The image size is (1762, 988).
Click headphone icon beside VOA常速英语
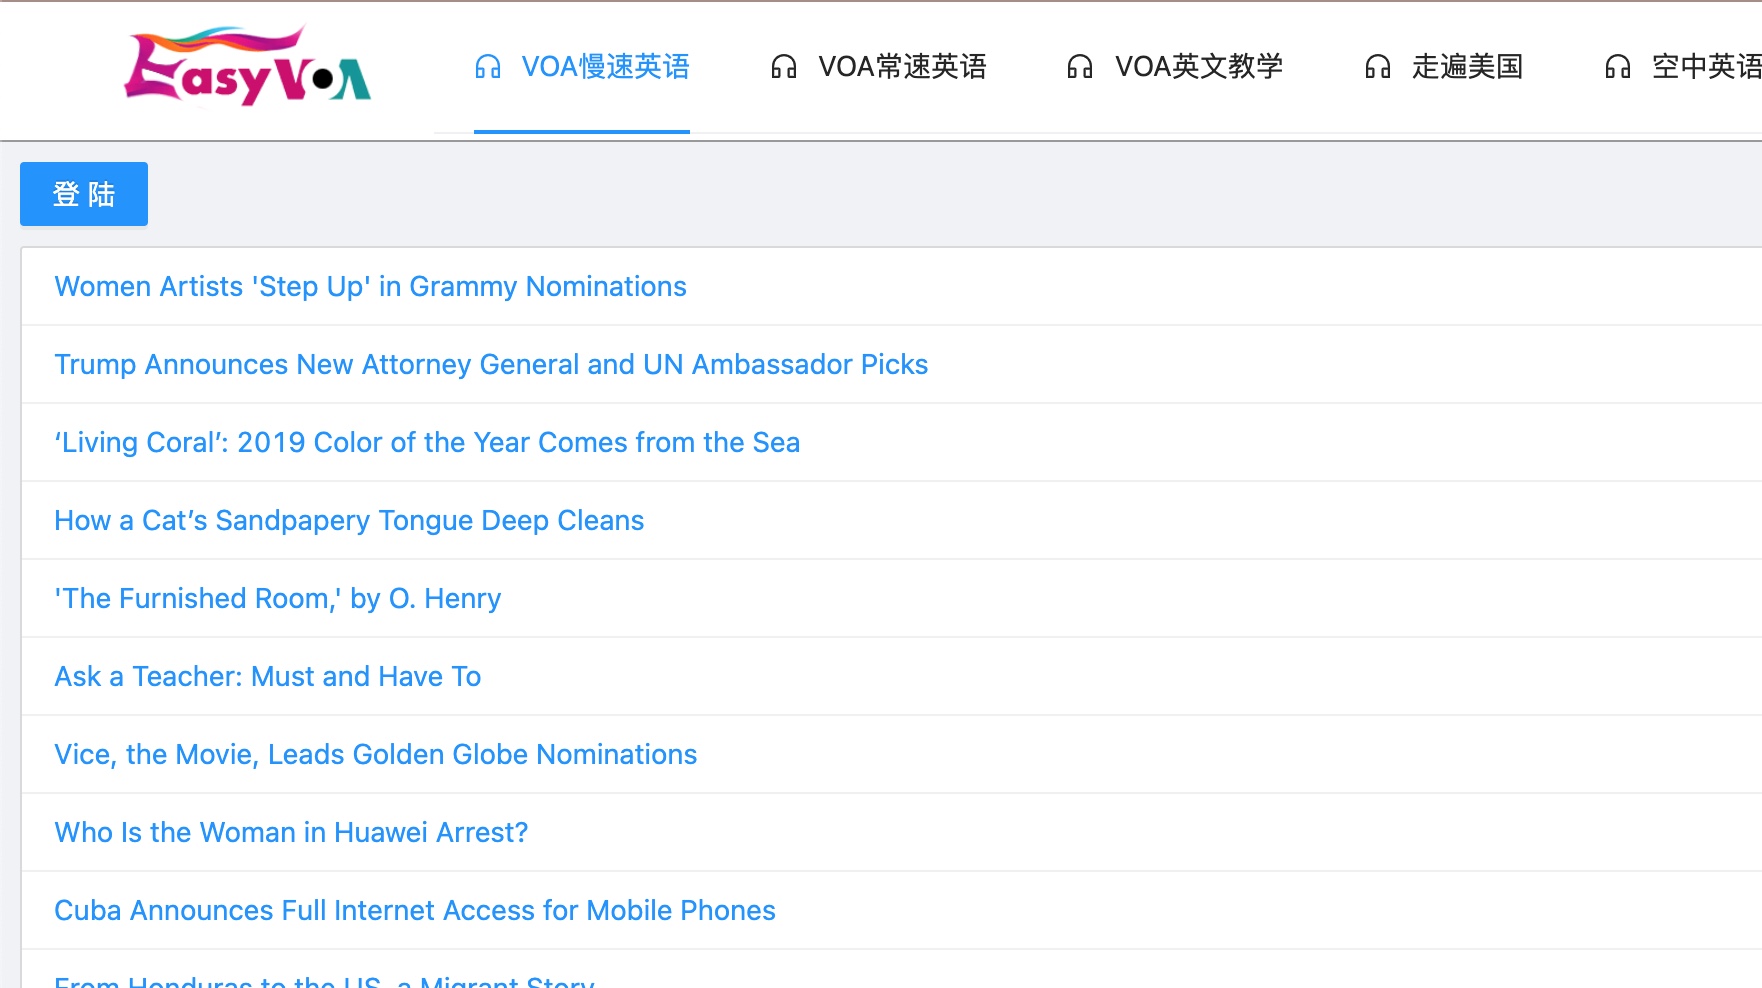784,67
